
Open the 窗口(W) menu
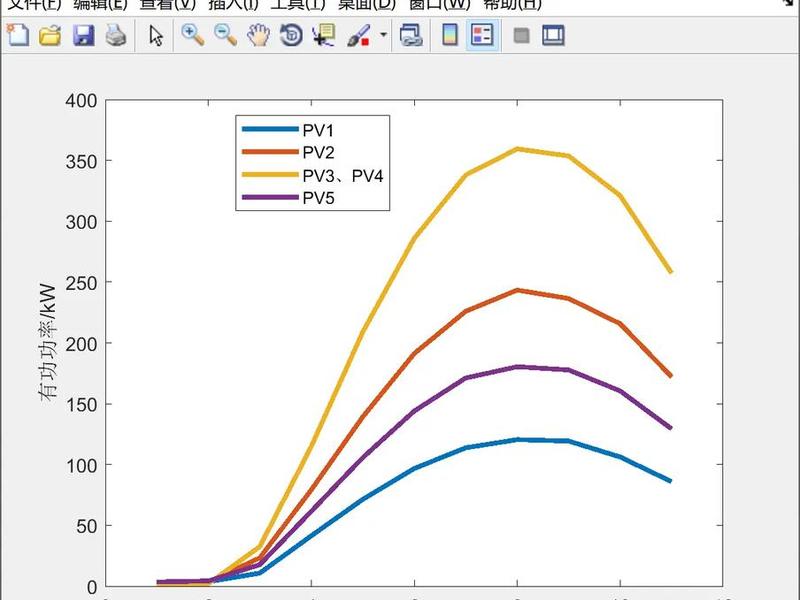(x=440, y=5)
